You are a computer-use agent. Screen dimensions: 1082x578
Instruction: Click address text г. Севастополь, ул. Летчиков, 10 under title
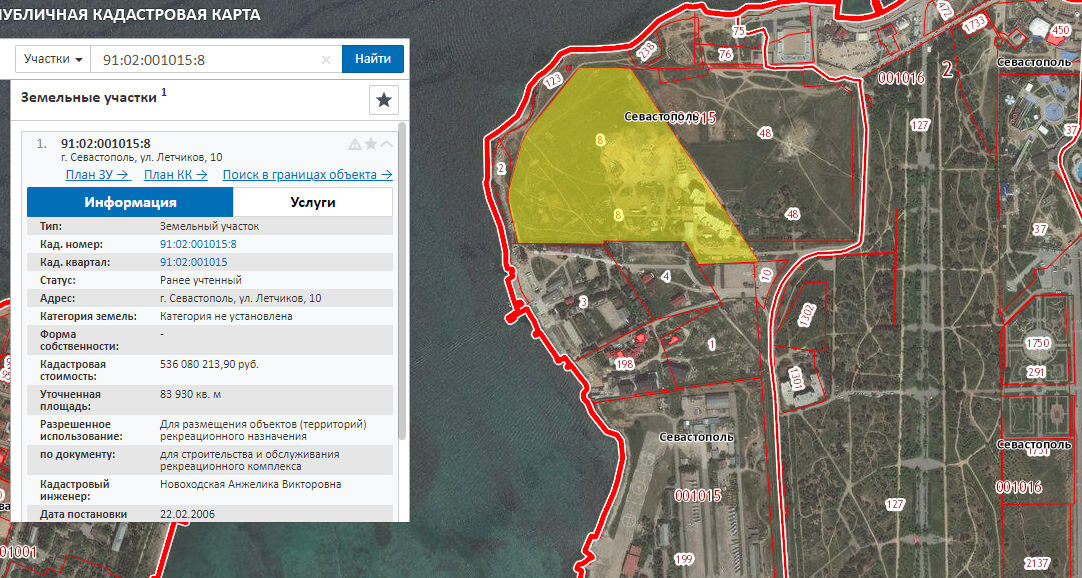tap(141, 157)
